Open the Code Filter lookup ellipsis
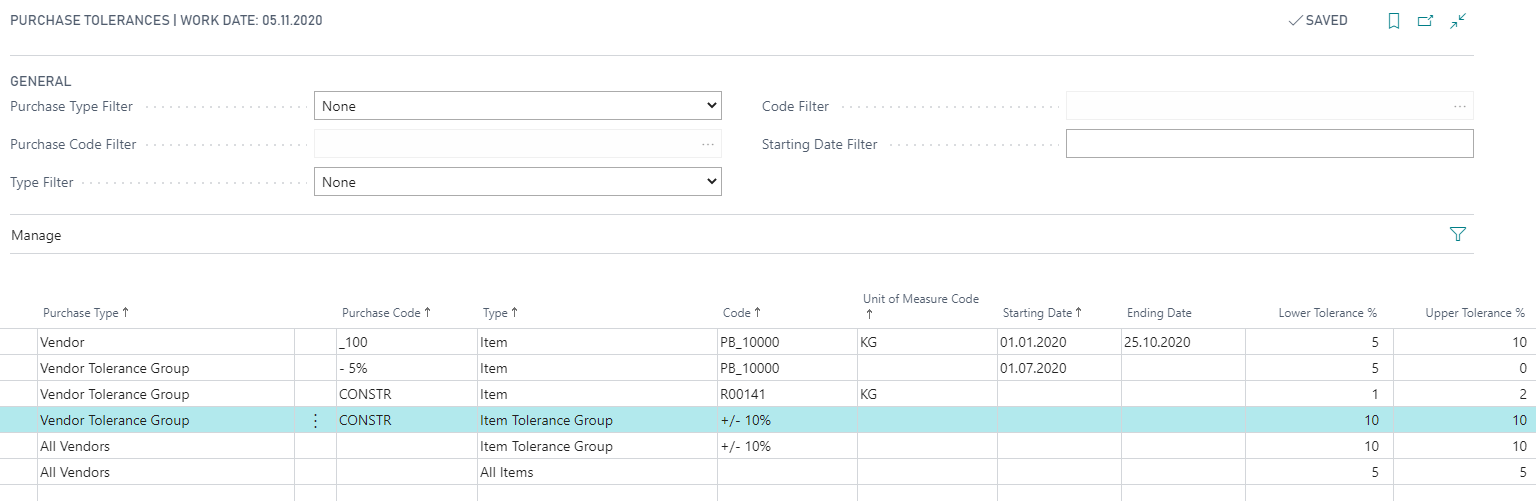Image resolution: width=1536 pixels, height=501 pixels. point(1460,106)
